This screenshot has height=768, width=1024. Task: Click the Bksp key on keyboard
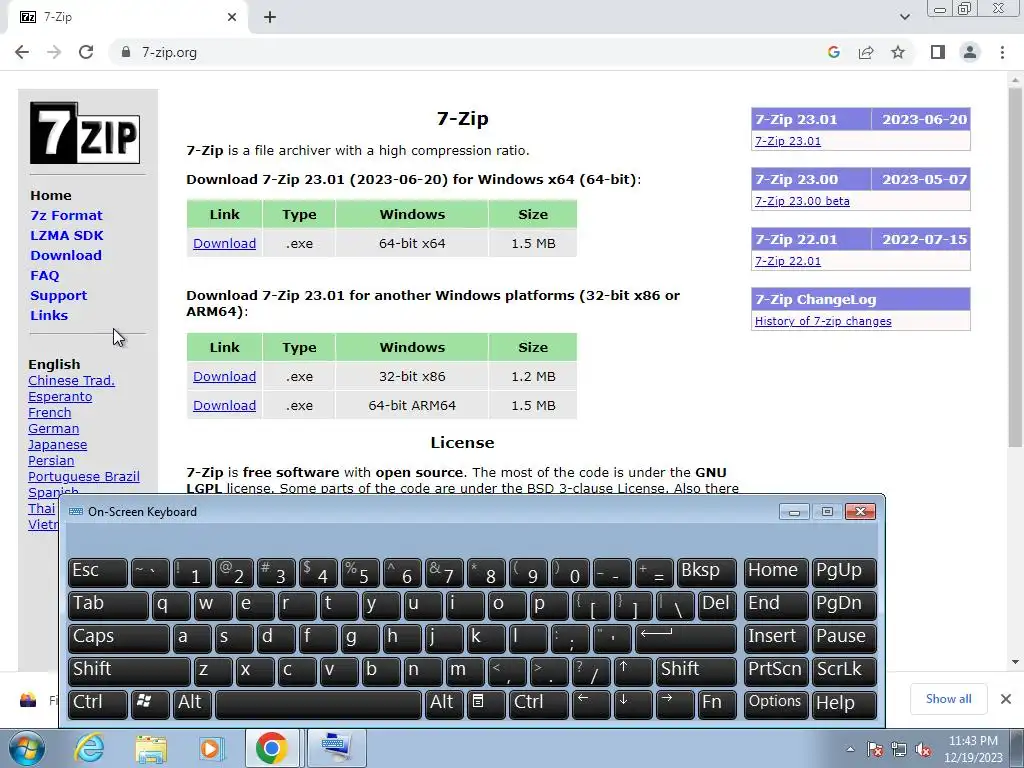(707, 572)
